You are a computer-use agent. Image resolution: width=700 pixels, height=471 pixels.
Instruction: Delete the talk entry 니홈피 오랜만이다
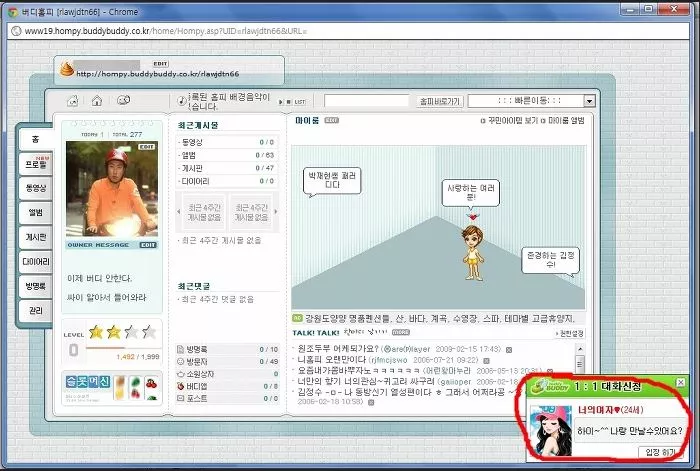click(487, 360)
